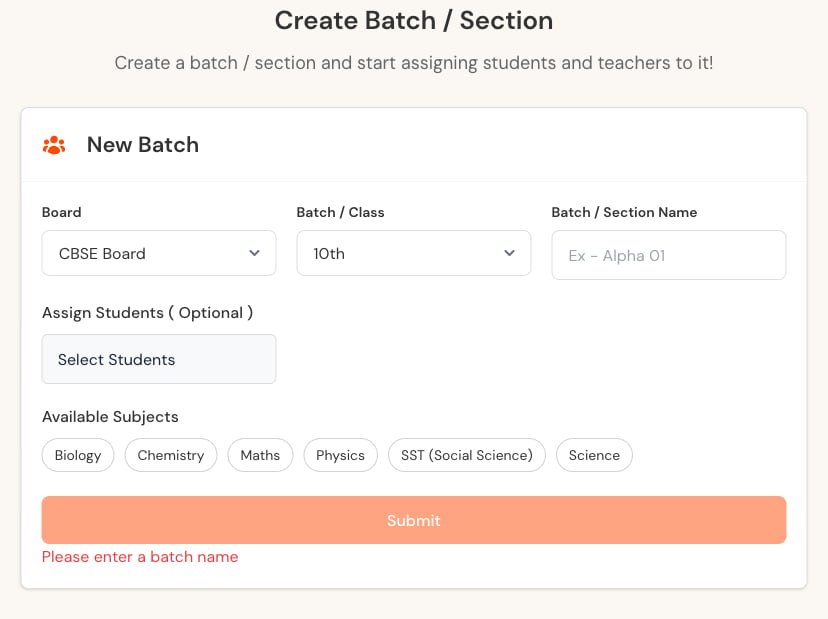Viewport: 828px width, 619px height.
Task: Click the 'Create Batch / Section' page title
Action: [414, 21]
